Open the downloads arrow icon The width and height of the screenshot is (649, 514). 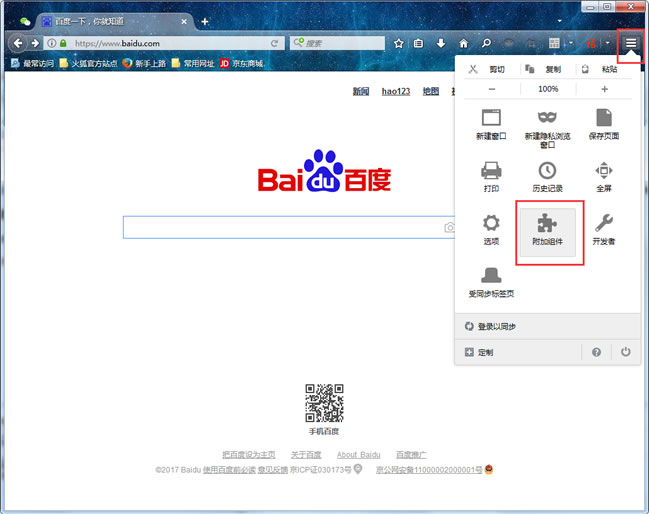click(441, 43)
